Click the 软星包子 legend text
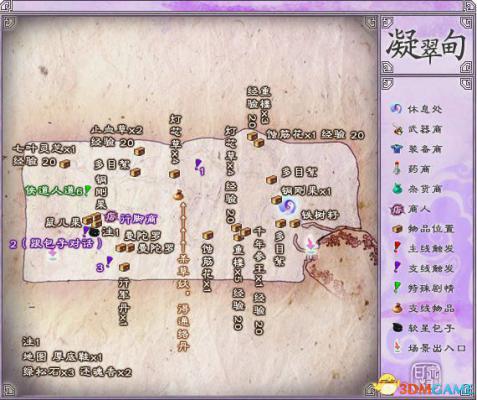Viewport: 477px width, 400px height. (431, 328)
